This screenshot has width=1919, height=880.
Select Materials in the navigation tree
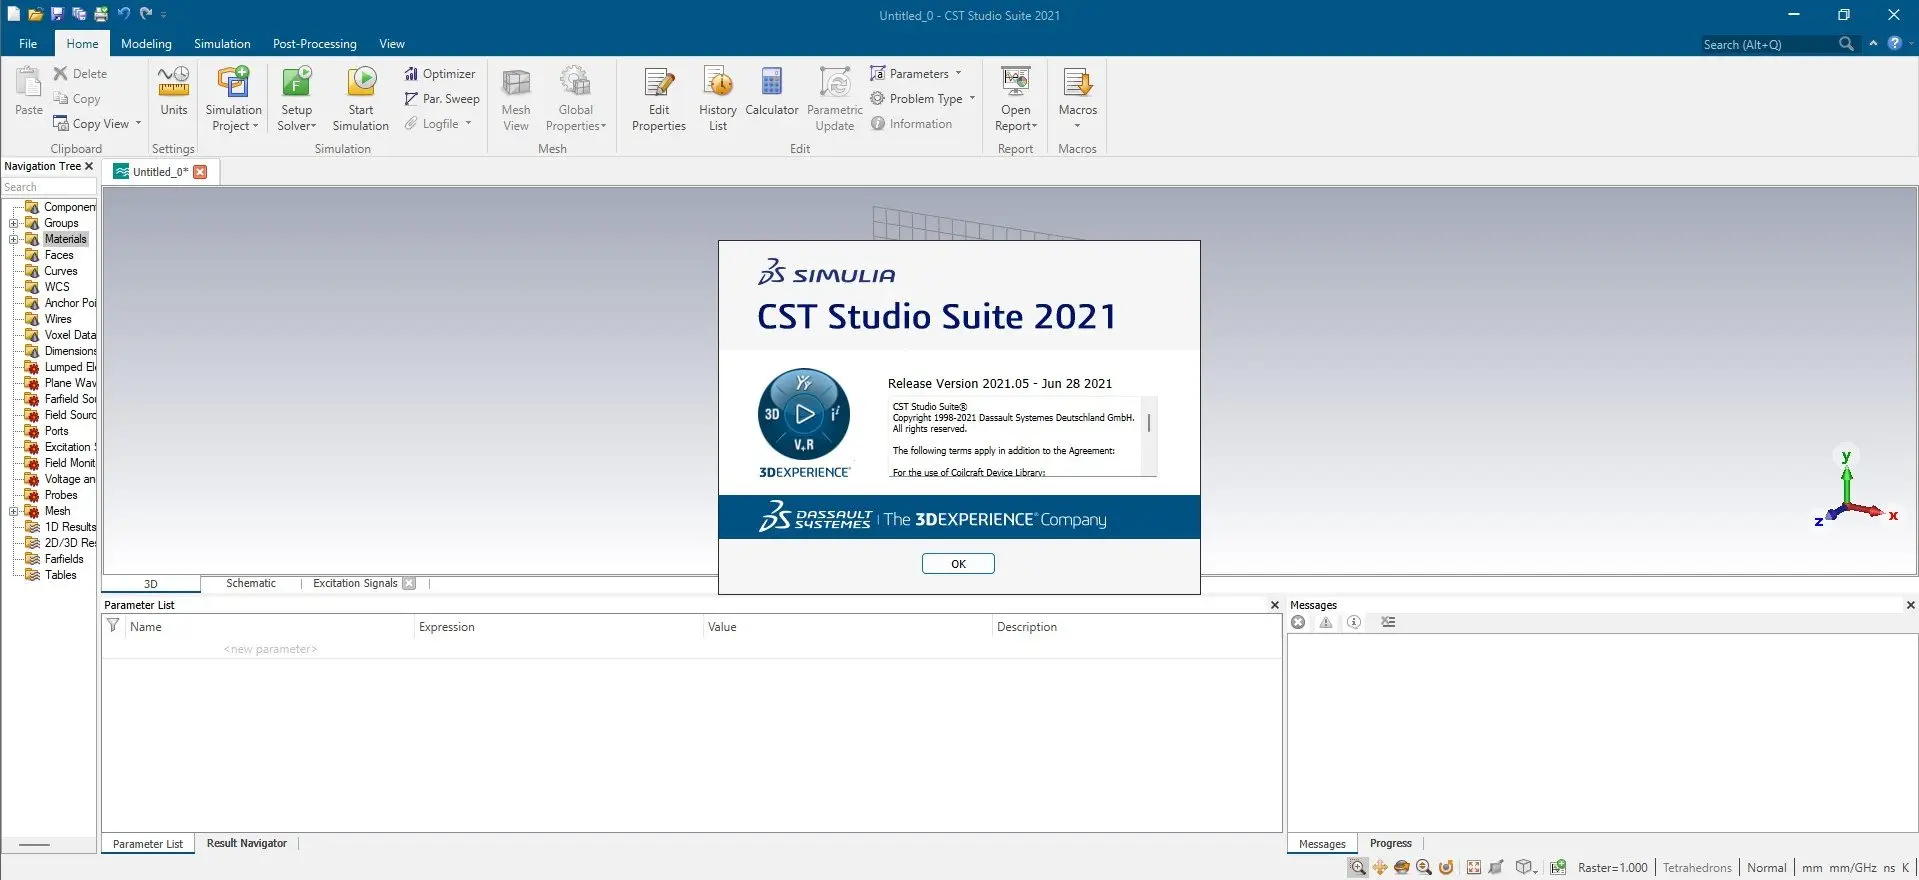(66, 239)
